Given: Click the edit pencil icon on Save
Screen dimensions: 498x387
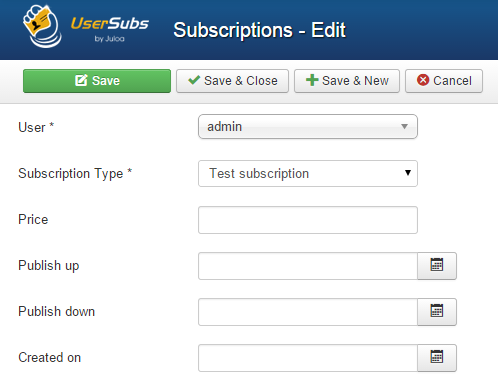Looking at the screenshot, I should click(x=81, y=80).
